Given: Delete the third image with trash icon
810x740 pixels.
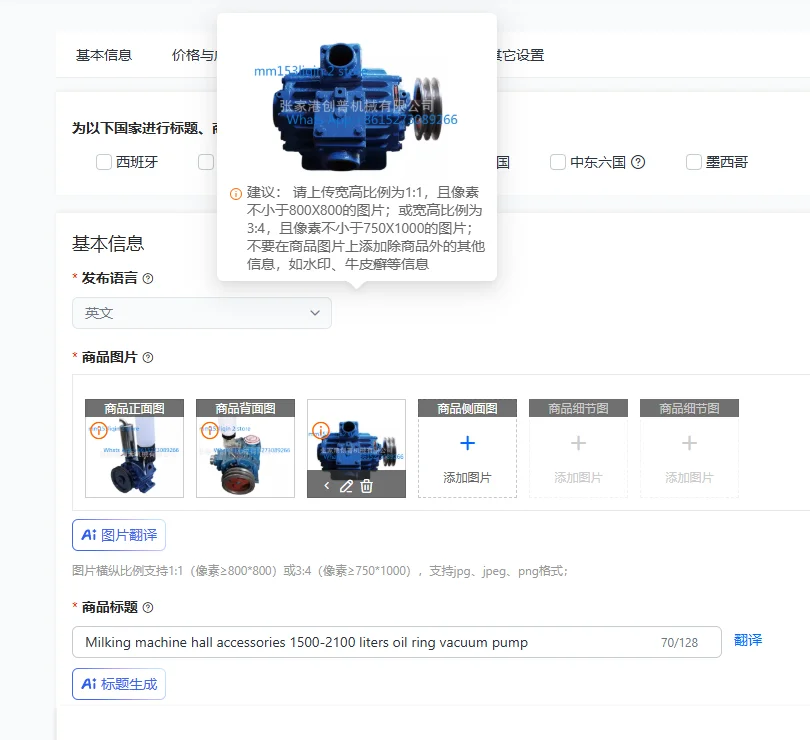Looking at the screenshot, I should pyautogui.click(x=366, y=486).
